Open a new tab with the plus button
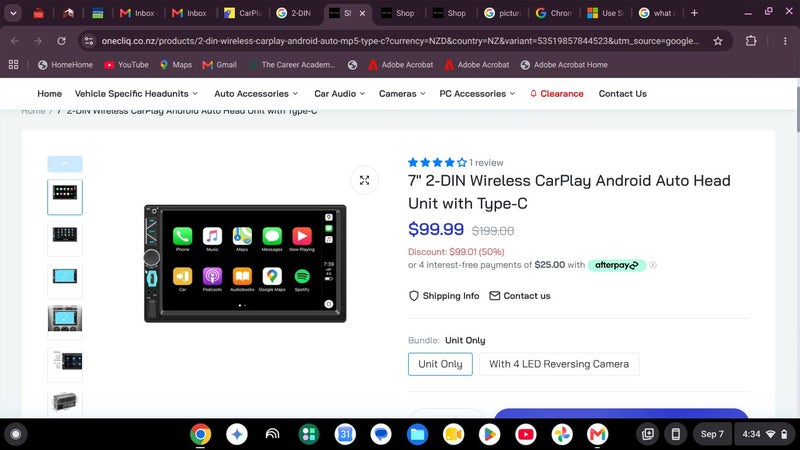This screenshot has height=450, width=800. coord(694,13)
